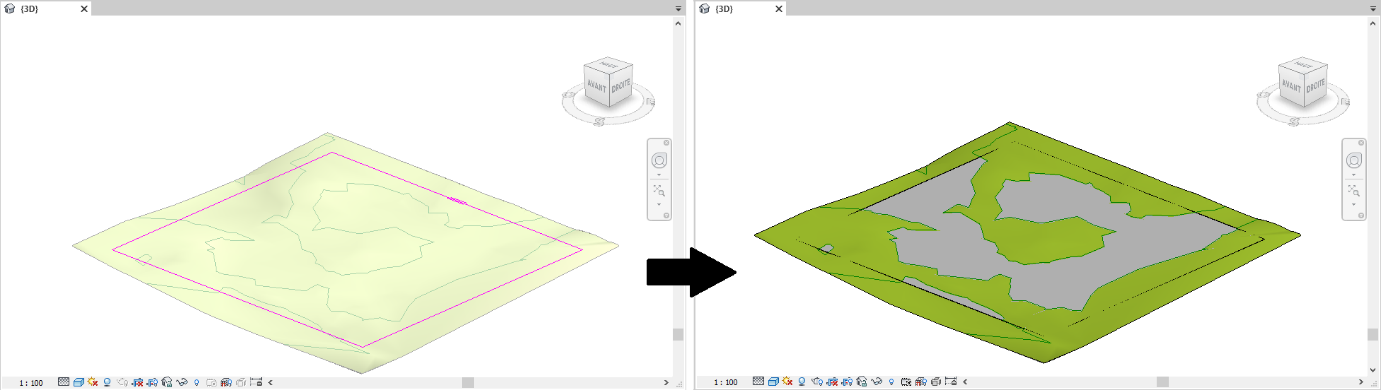
Task: Close the right {3D} tab
Action: coord(778,8)
